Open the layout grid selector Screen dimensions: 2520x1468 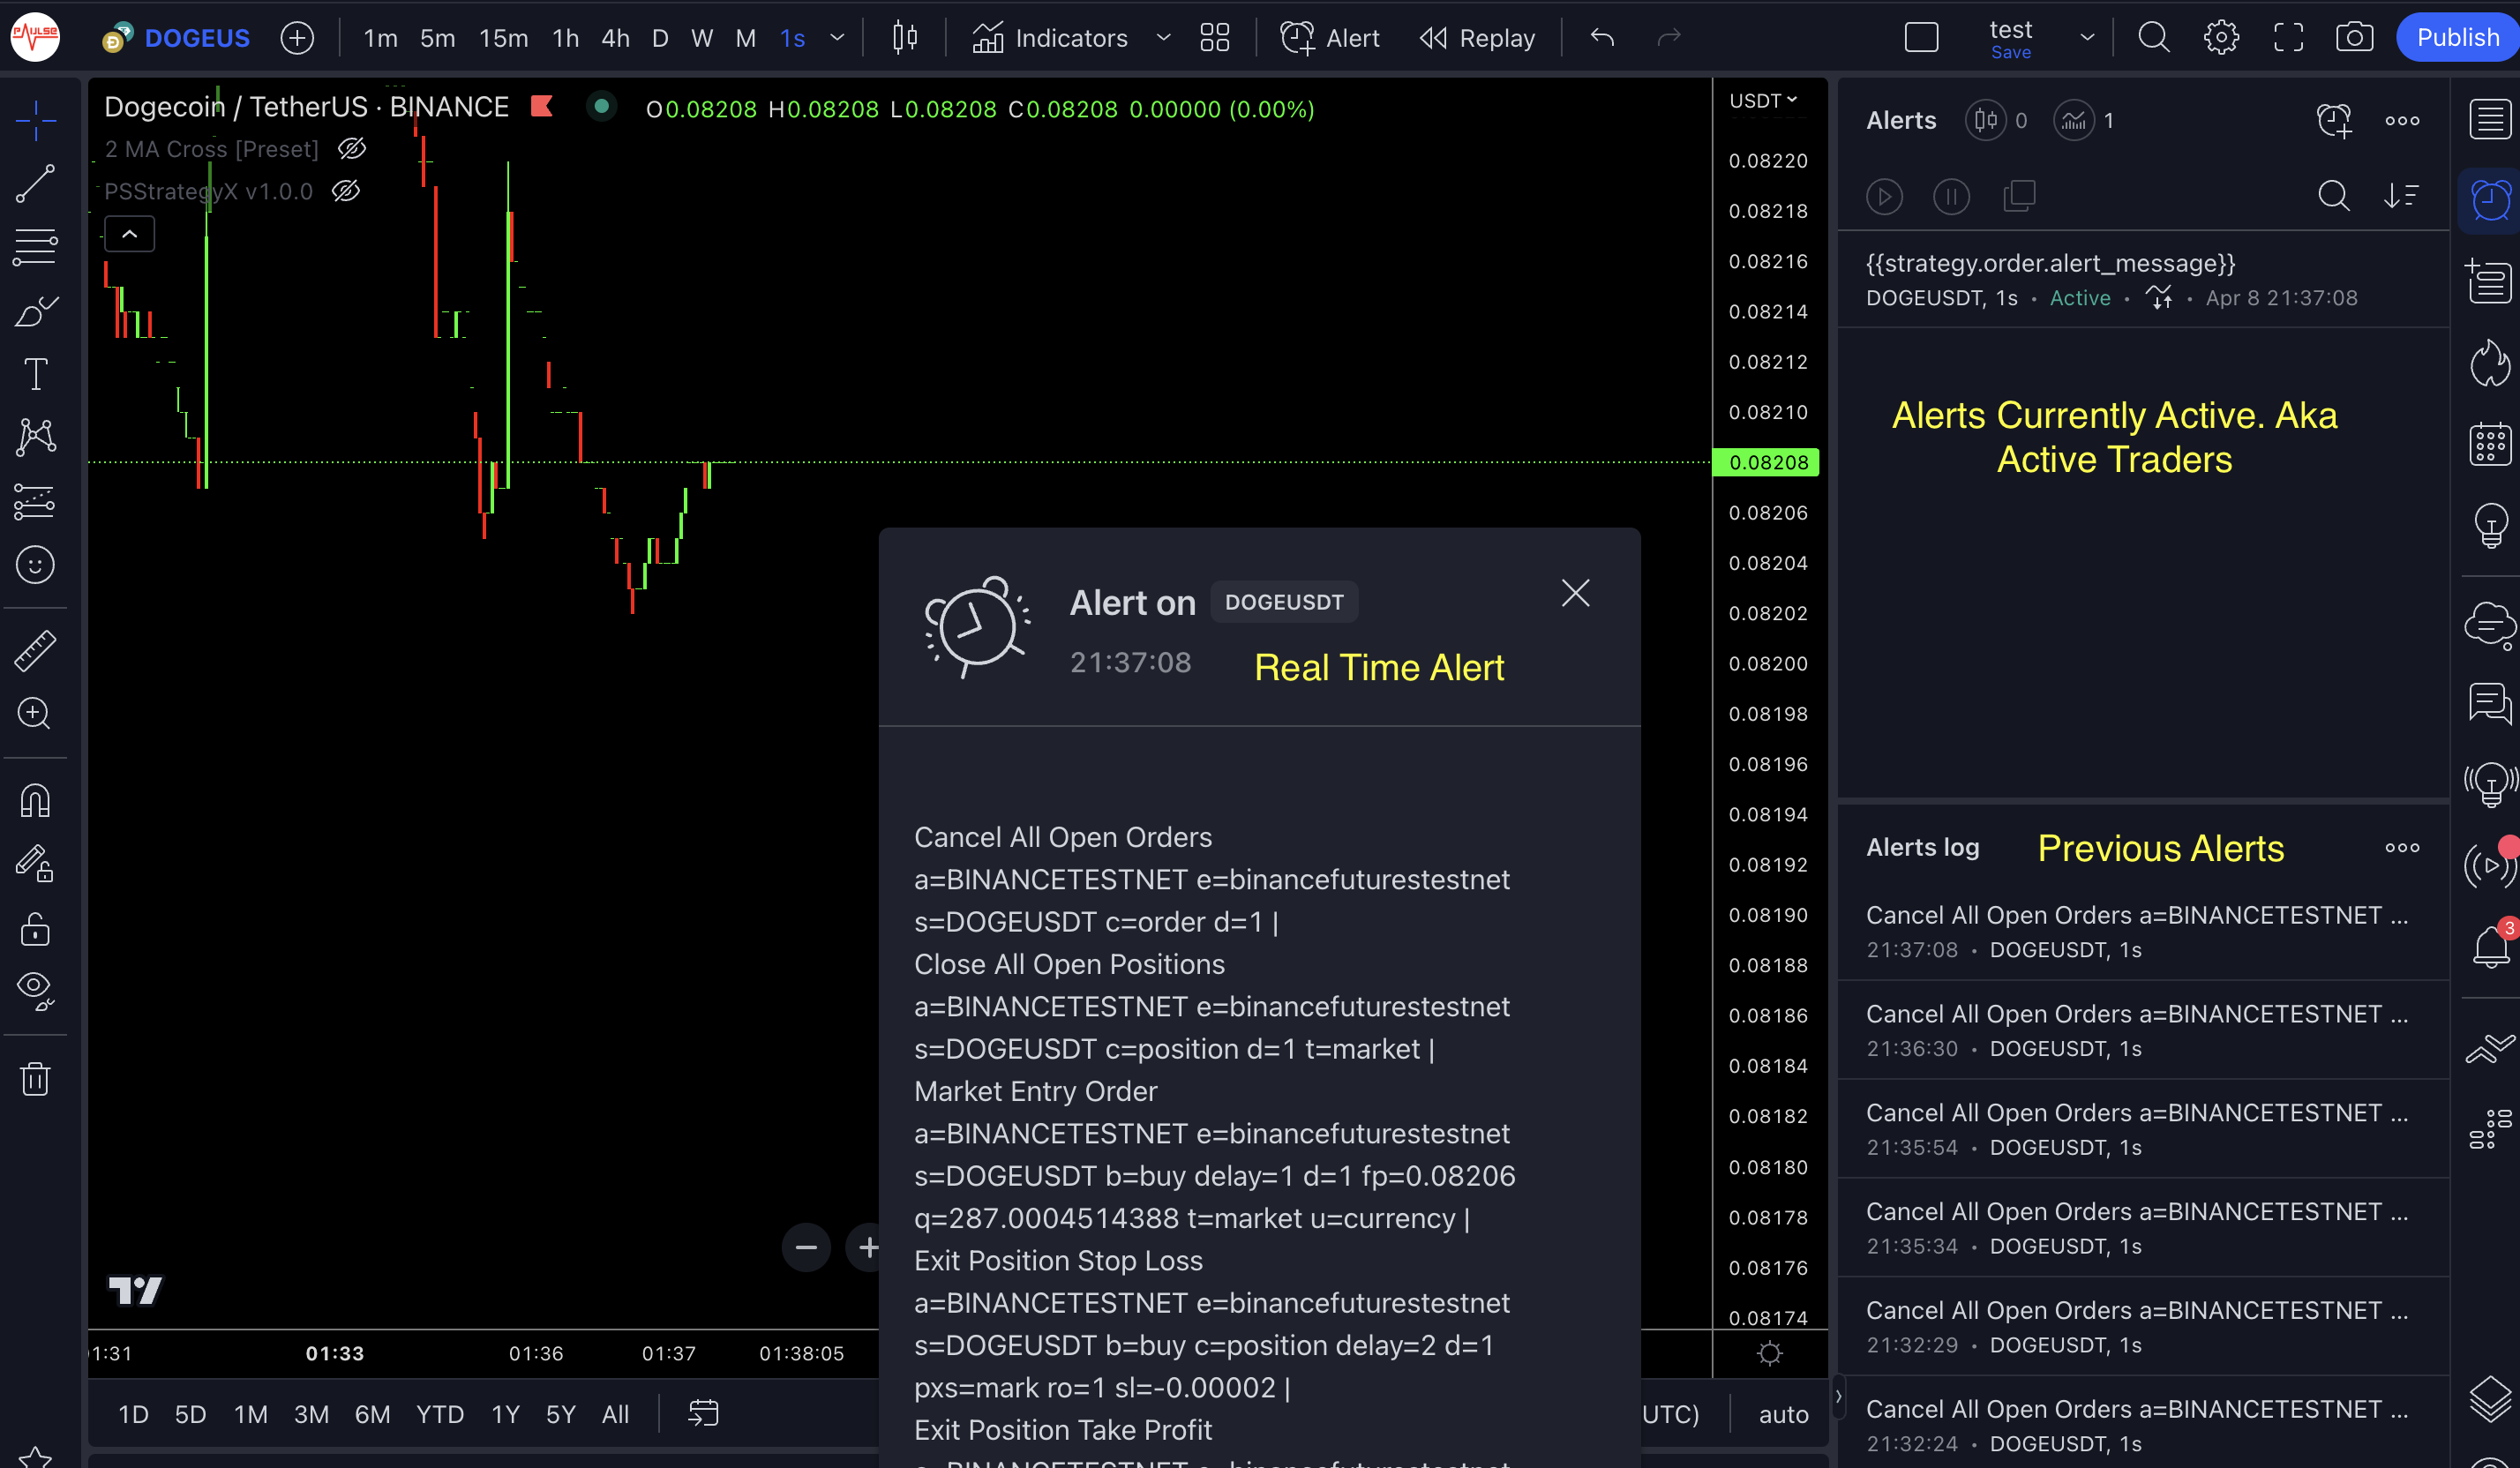1214,38
